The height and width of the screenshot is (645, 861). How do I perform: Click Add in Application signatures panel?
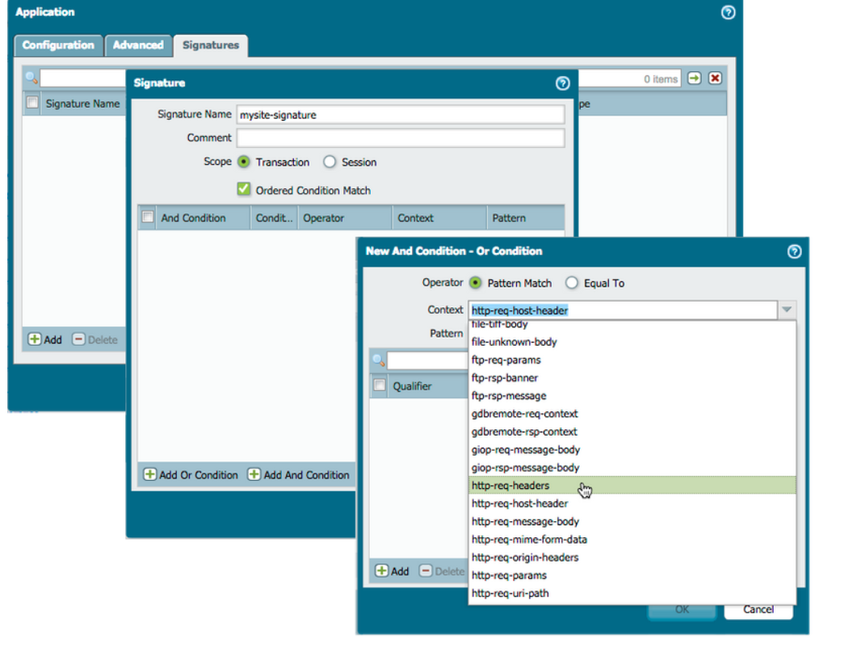click(45, 340)
